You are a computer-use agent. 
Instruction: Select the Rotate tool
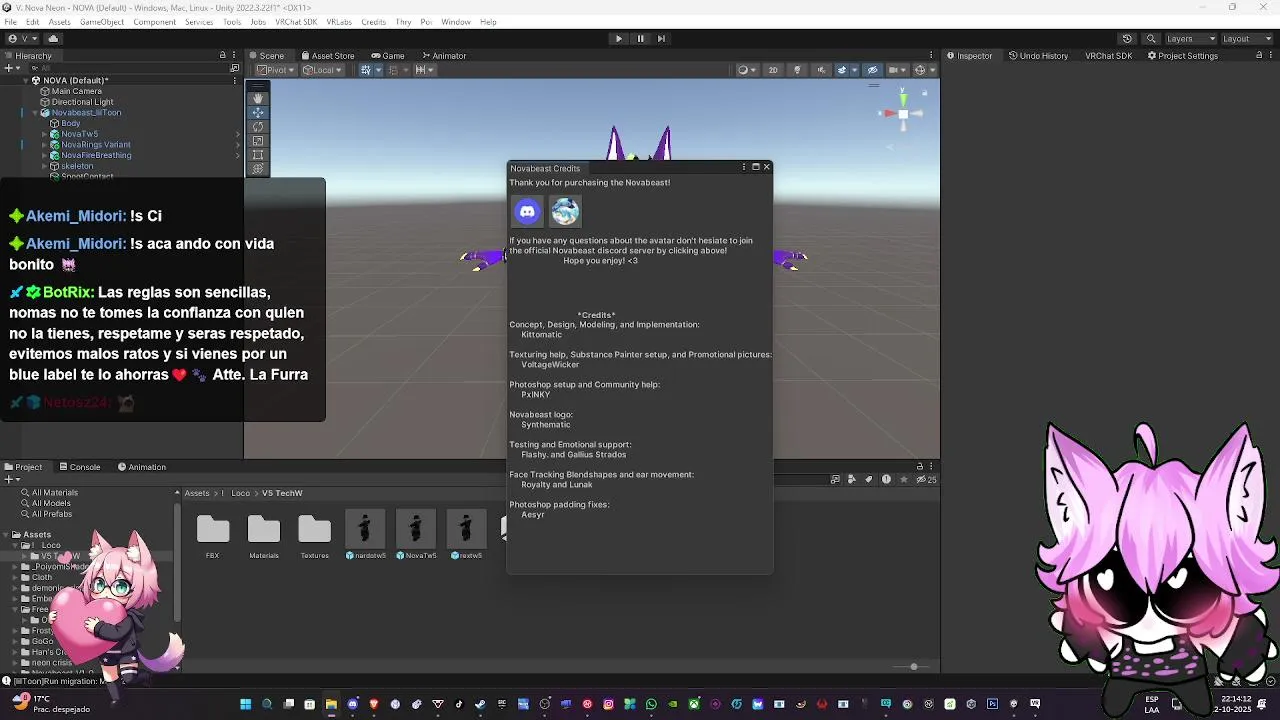click(x=258, y=126)
